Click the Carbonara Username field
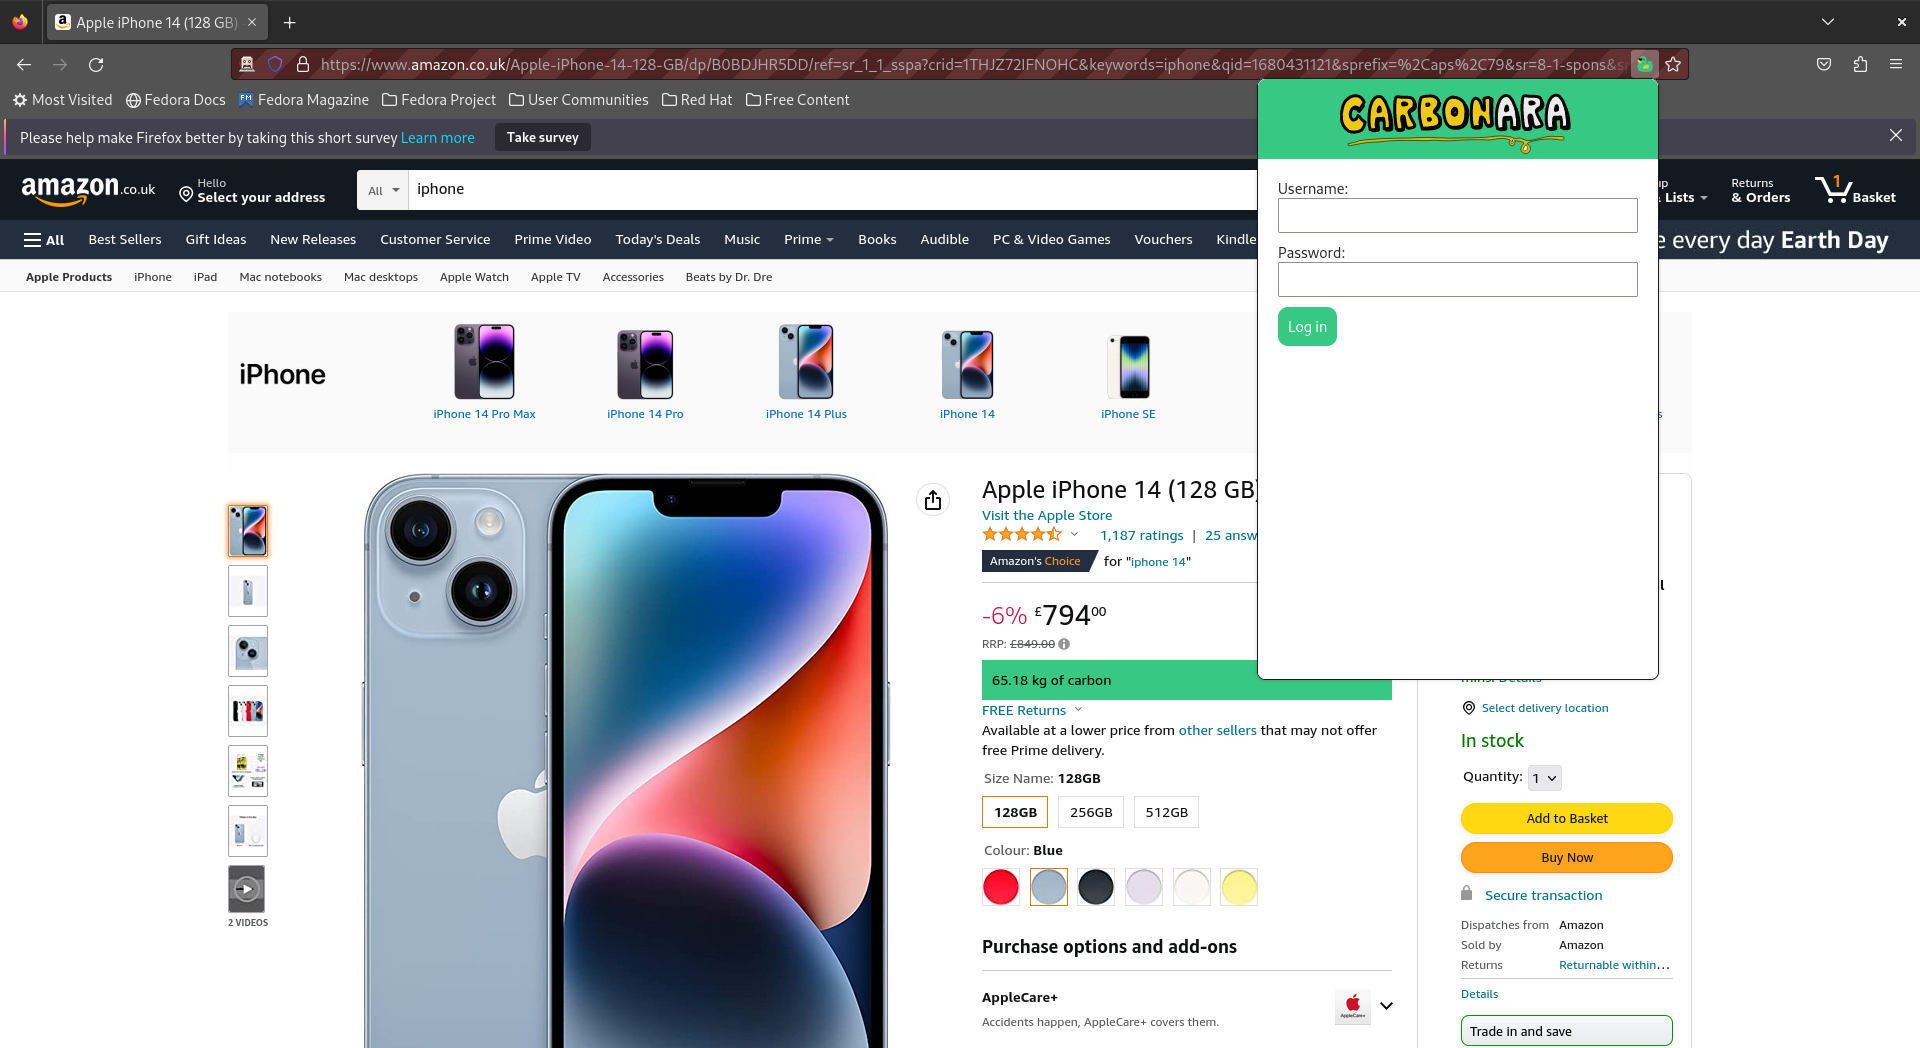1920x1048 pixels. coord(1457,215)
